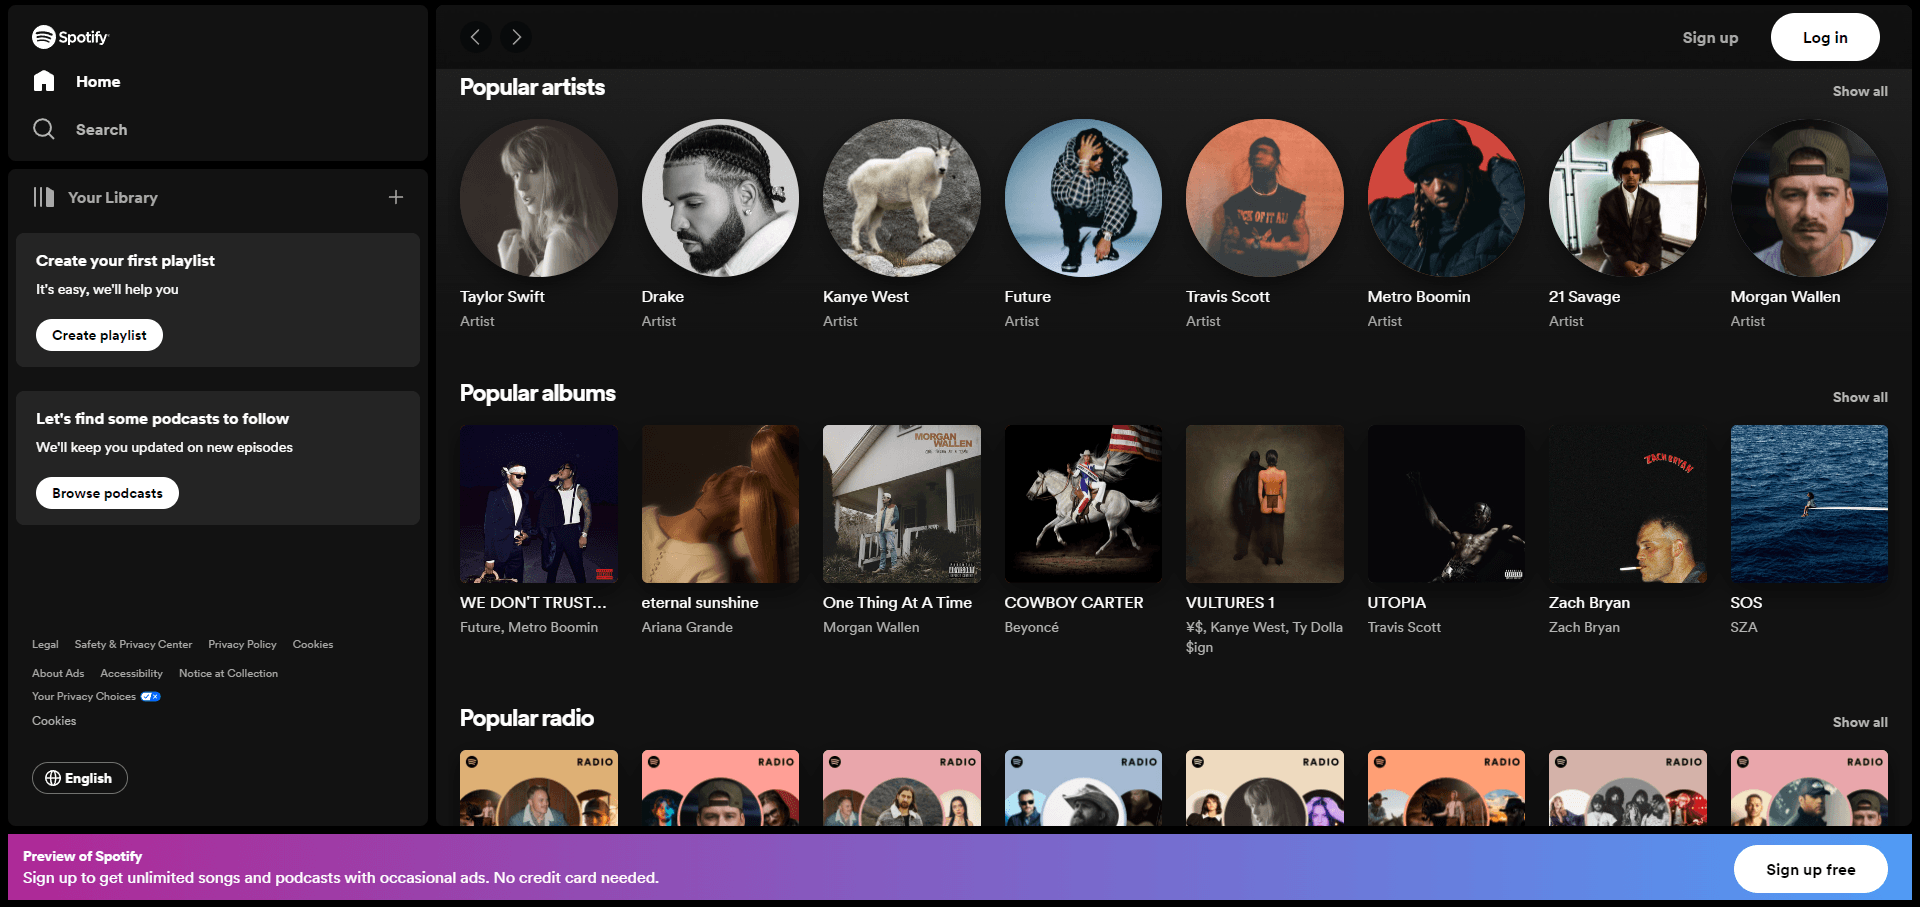The width and height of the screenshot is (1920, 907).
Task: Click the Log in button
Action: point(1825,37)
